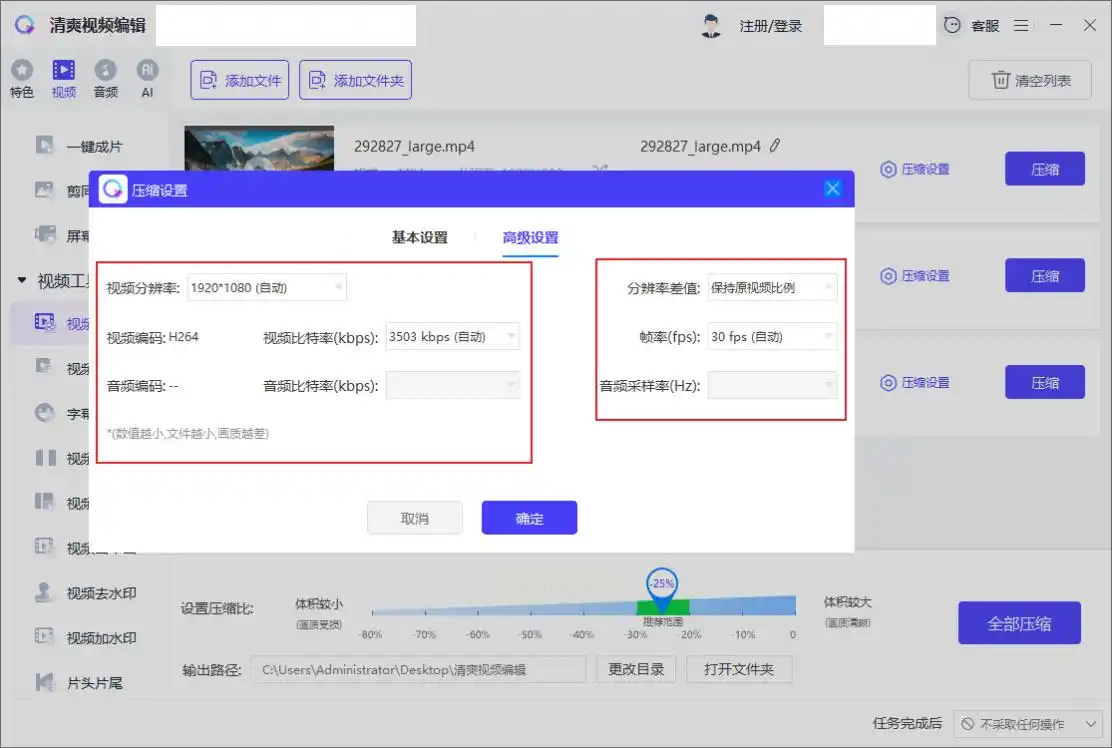Viewport: 1112px width, 748px height.
Task: Expand the 视频分辨率 dropdown
Action: pos(266,288)
